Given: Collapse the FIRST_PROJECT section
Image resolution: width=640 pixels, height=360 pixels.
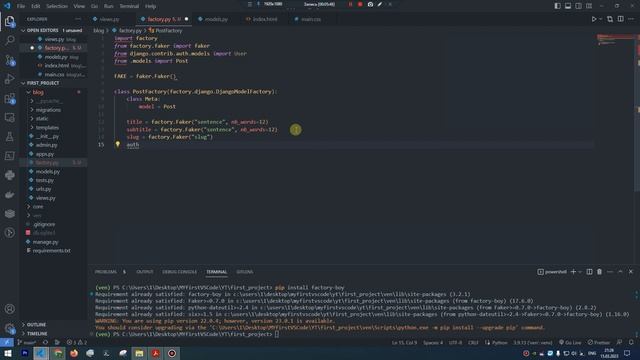Looking at the screenshot, I should pyautogui.click(x=53, y=83).
